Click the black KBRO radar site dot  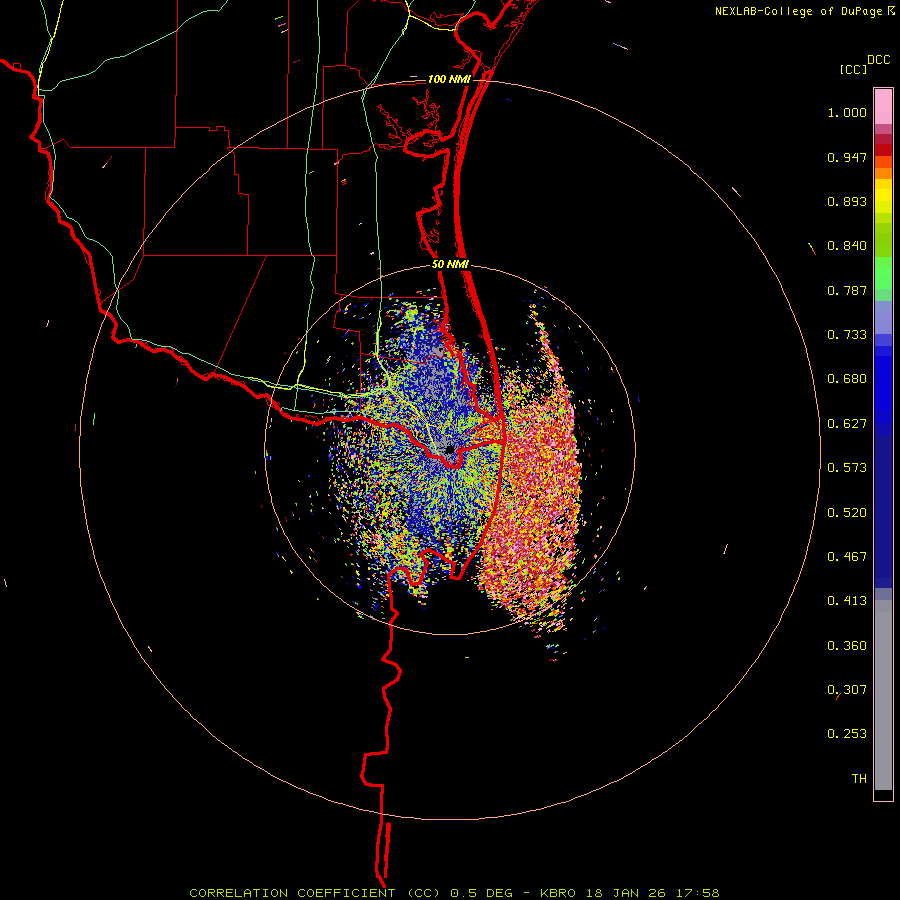click(449, 449)
